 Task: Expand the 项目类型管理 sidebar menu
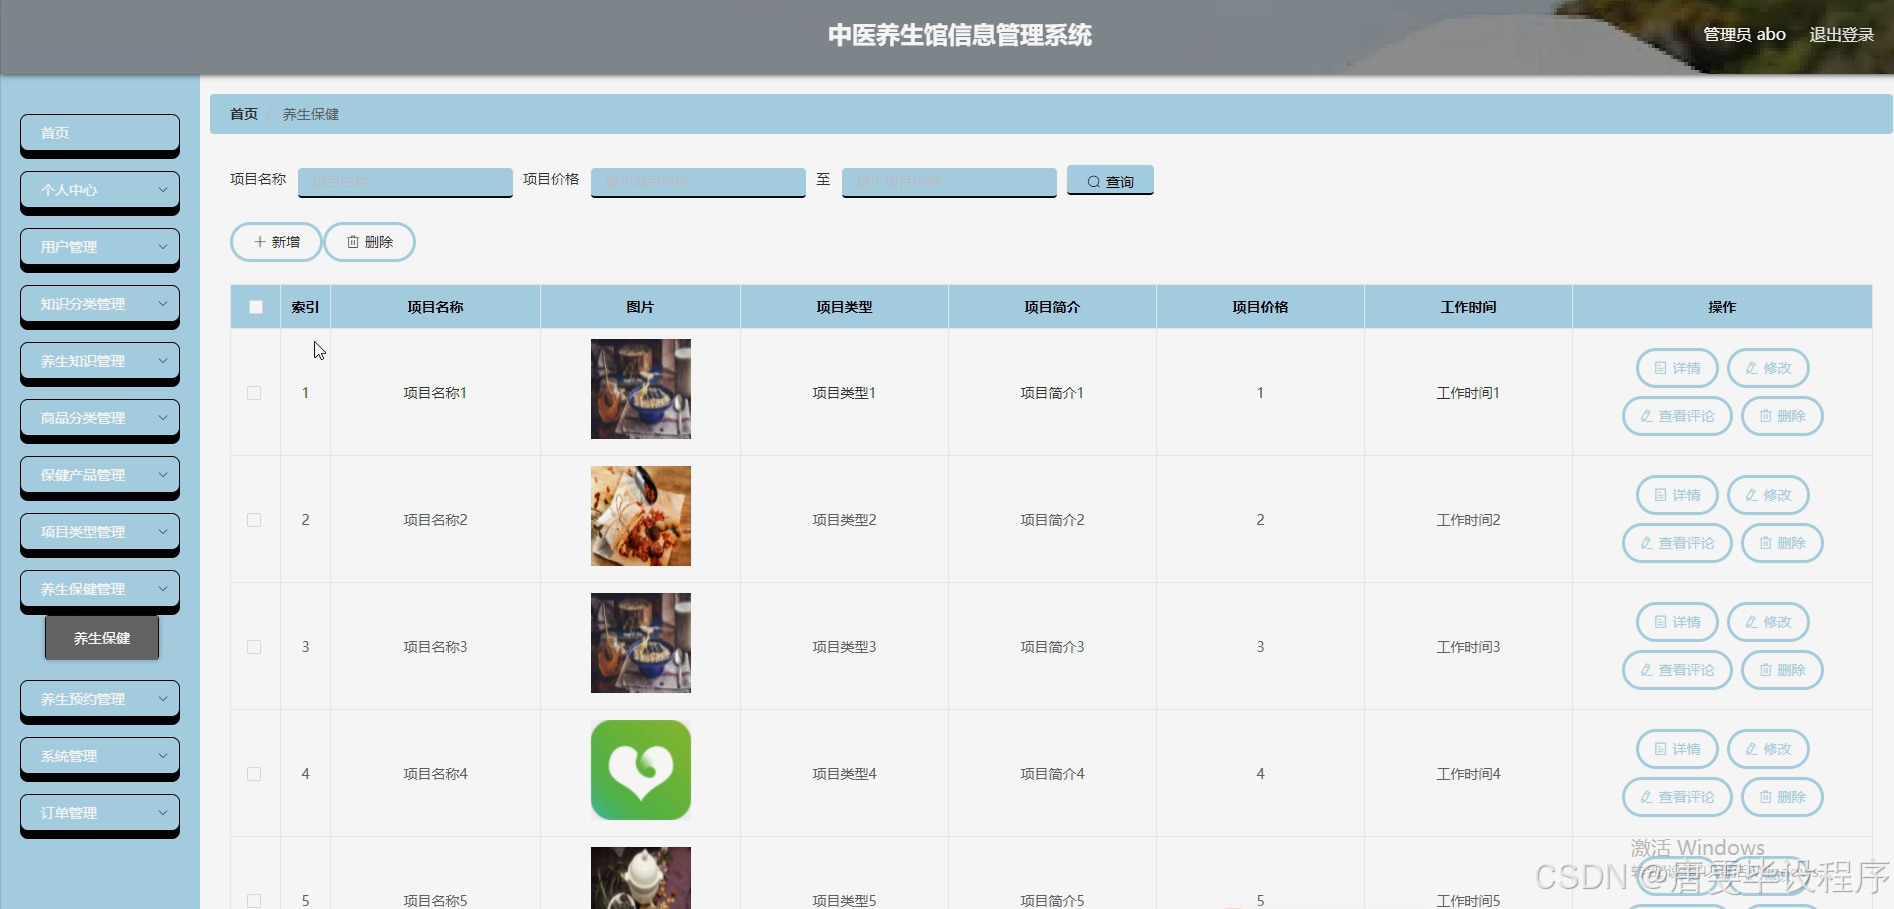click(100, 533)
